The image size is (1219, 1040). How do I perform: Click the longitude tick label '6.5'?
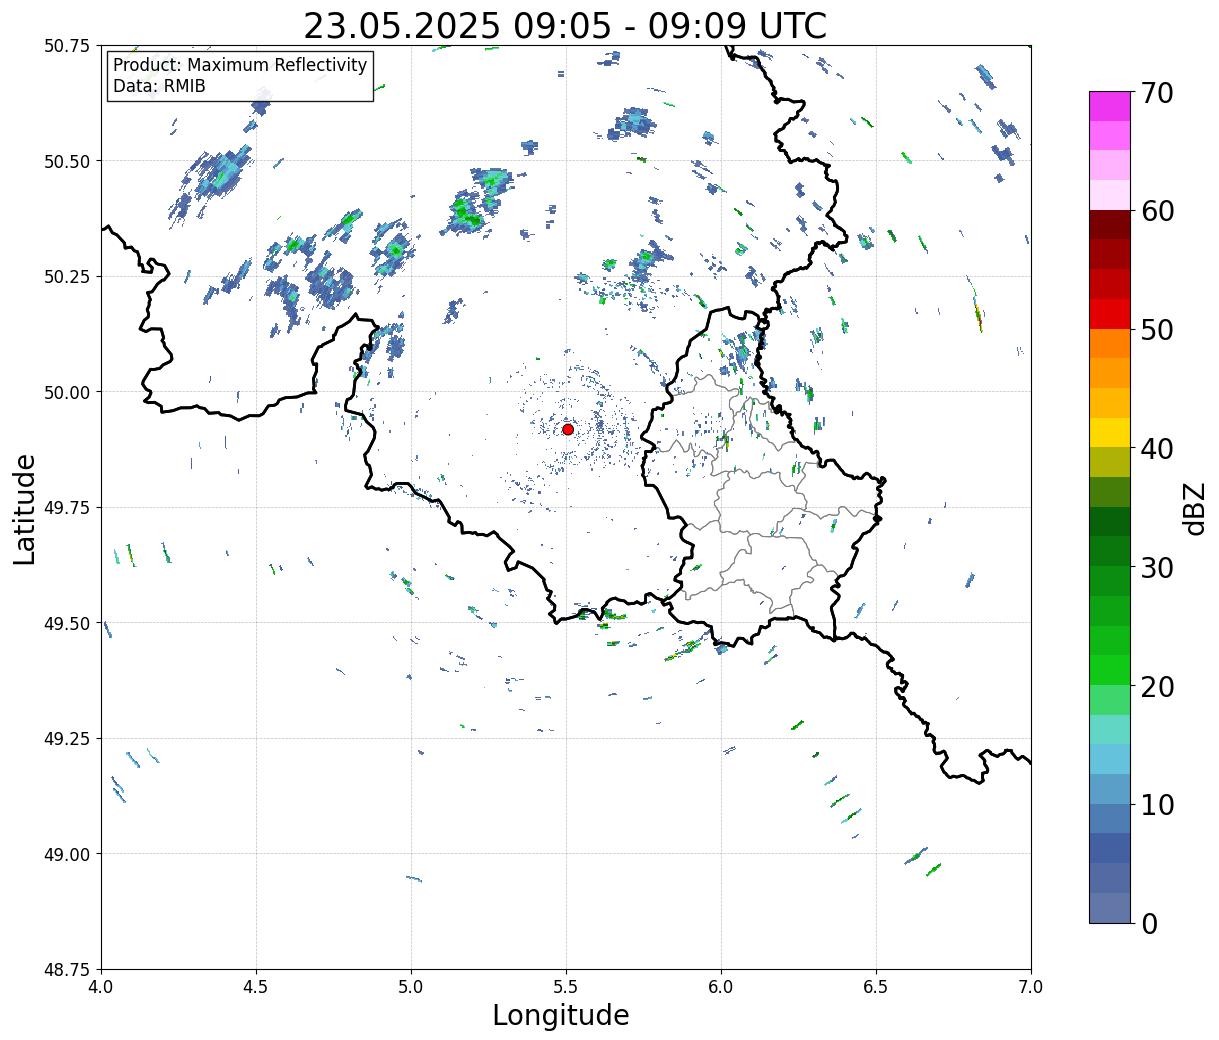click(876, 987)
